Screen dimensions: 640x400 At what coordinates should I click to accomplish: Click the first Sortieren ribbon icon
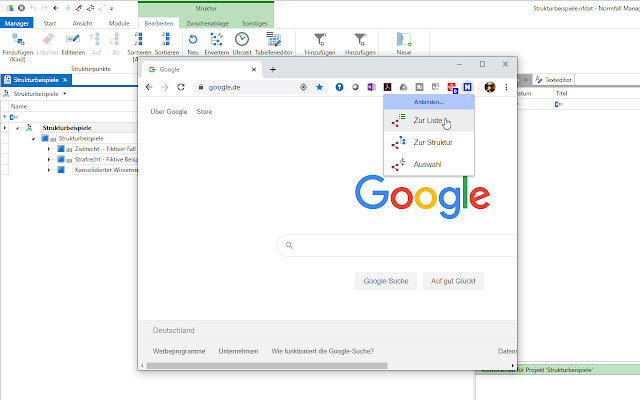tap(139, 39)
